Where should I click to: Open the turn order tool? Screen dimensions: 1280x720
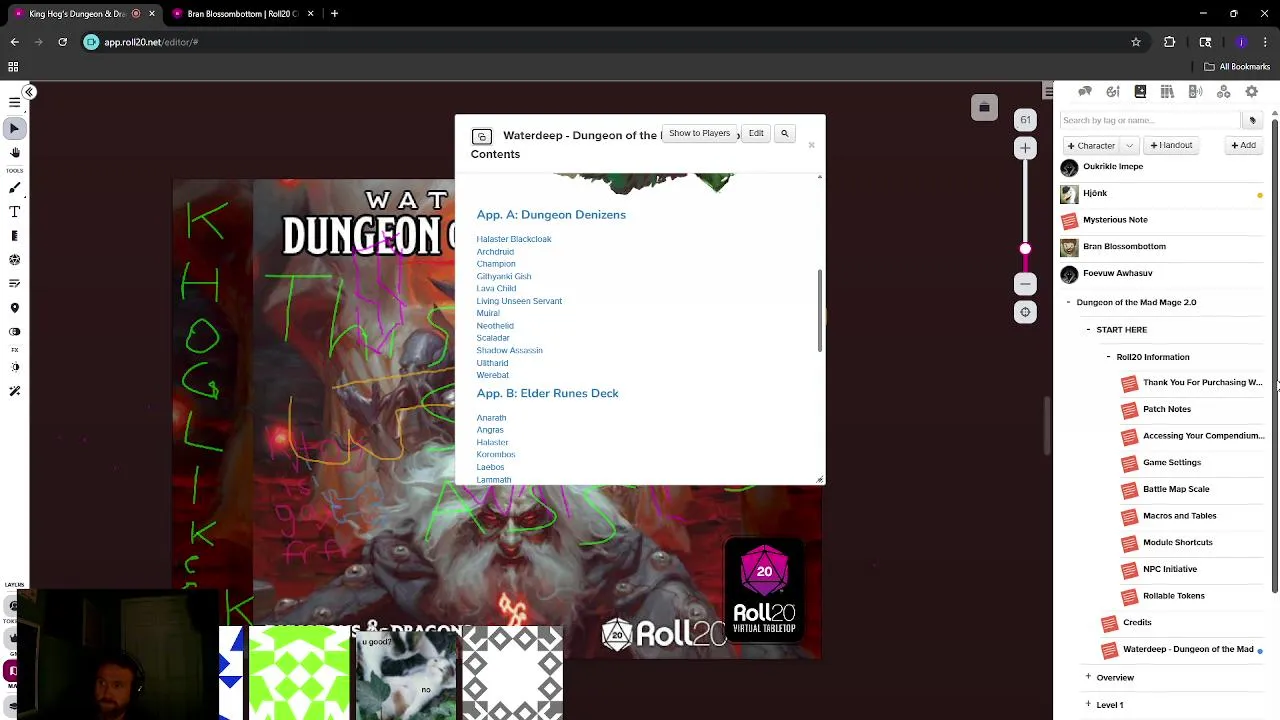pos(14,284)
